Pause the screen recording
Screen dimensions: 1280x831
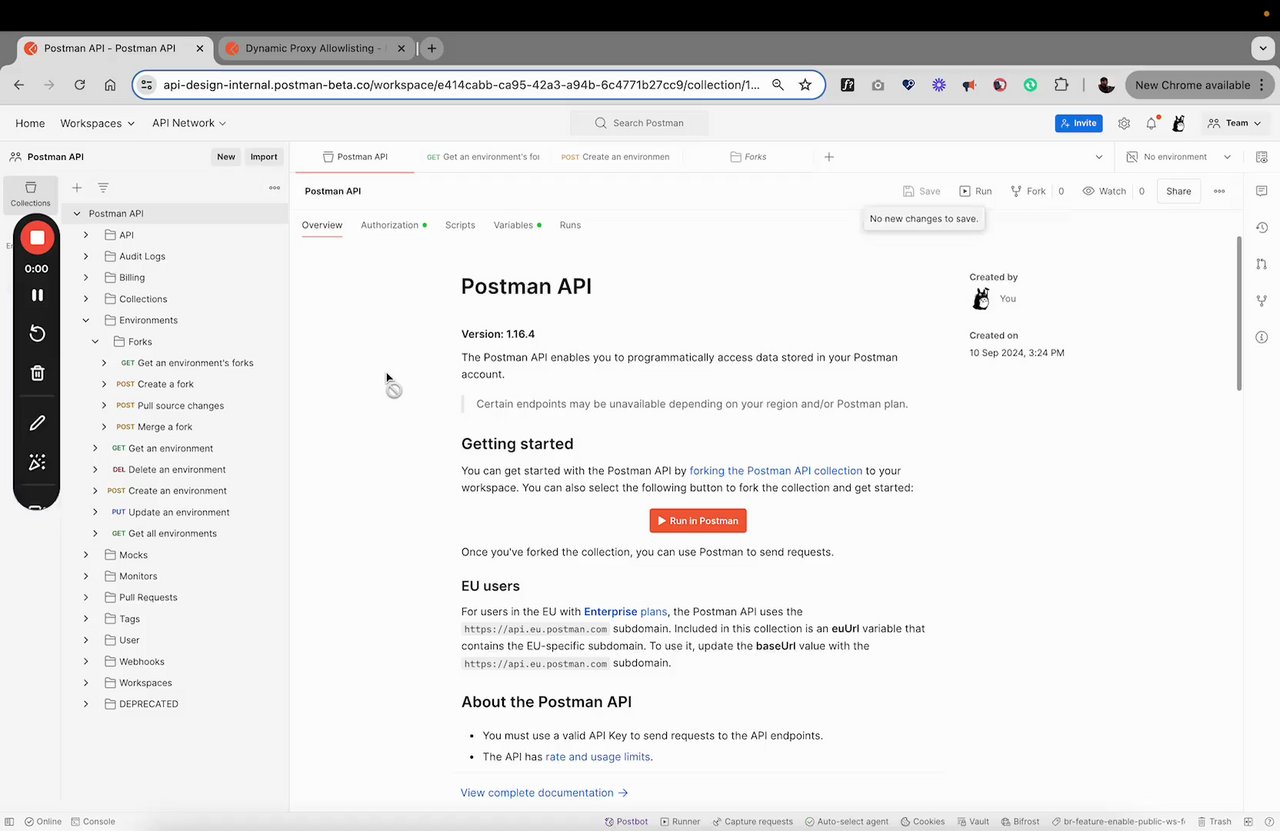click(x=37, y=295)
